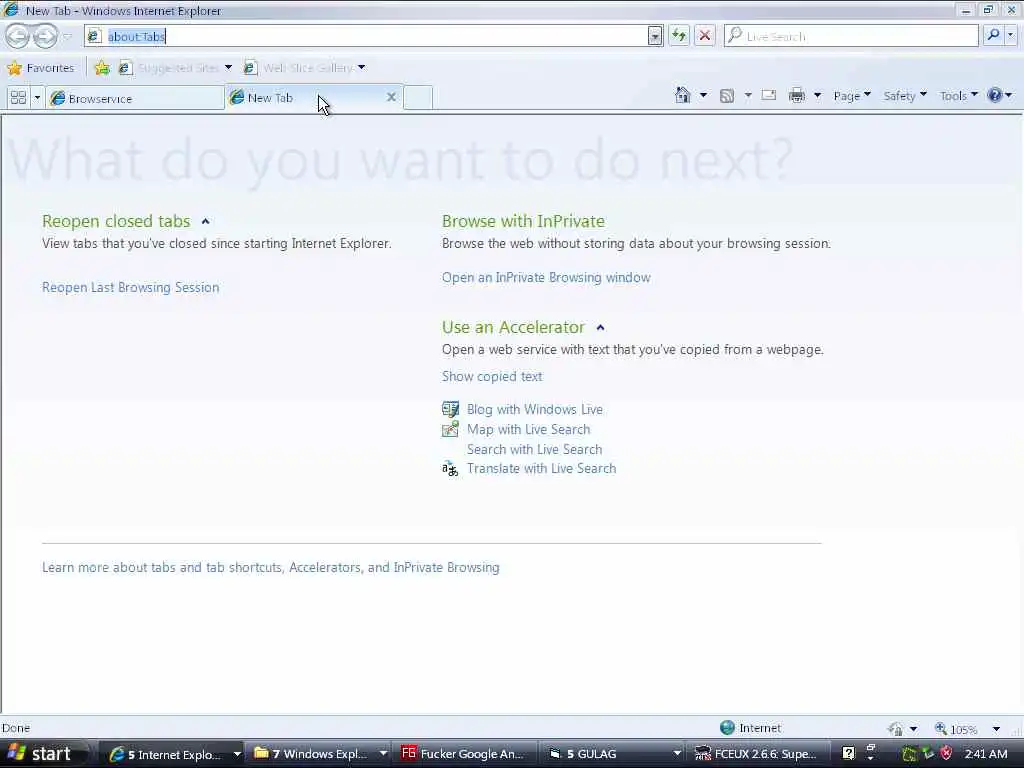Open Internet Explorer taskbar group
This screenshot has height=768, width=1024.
pyautogui.click(x=174, y=754)
